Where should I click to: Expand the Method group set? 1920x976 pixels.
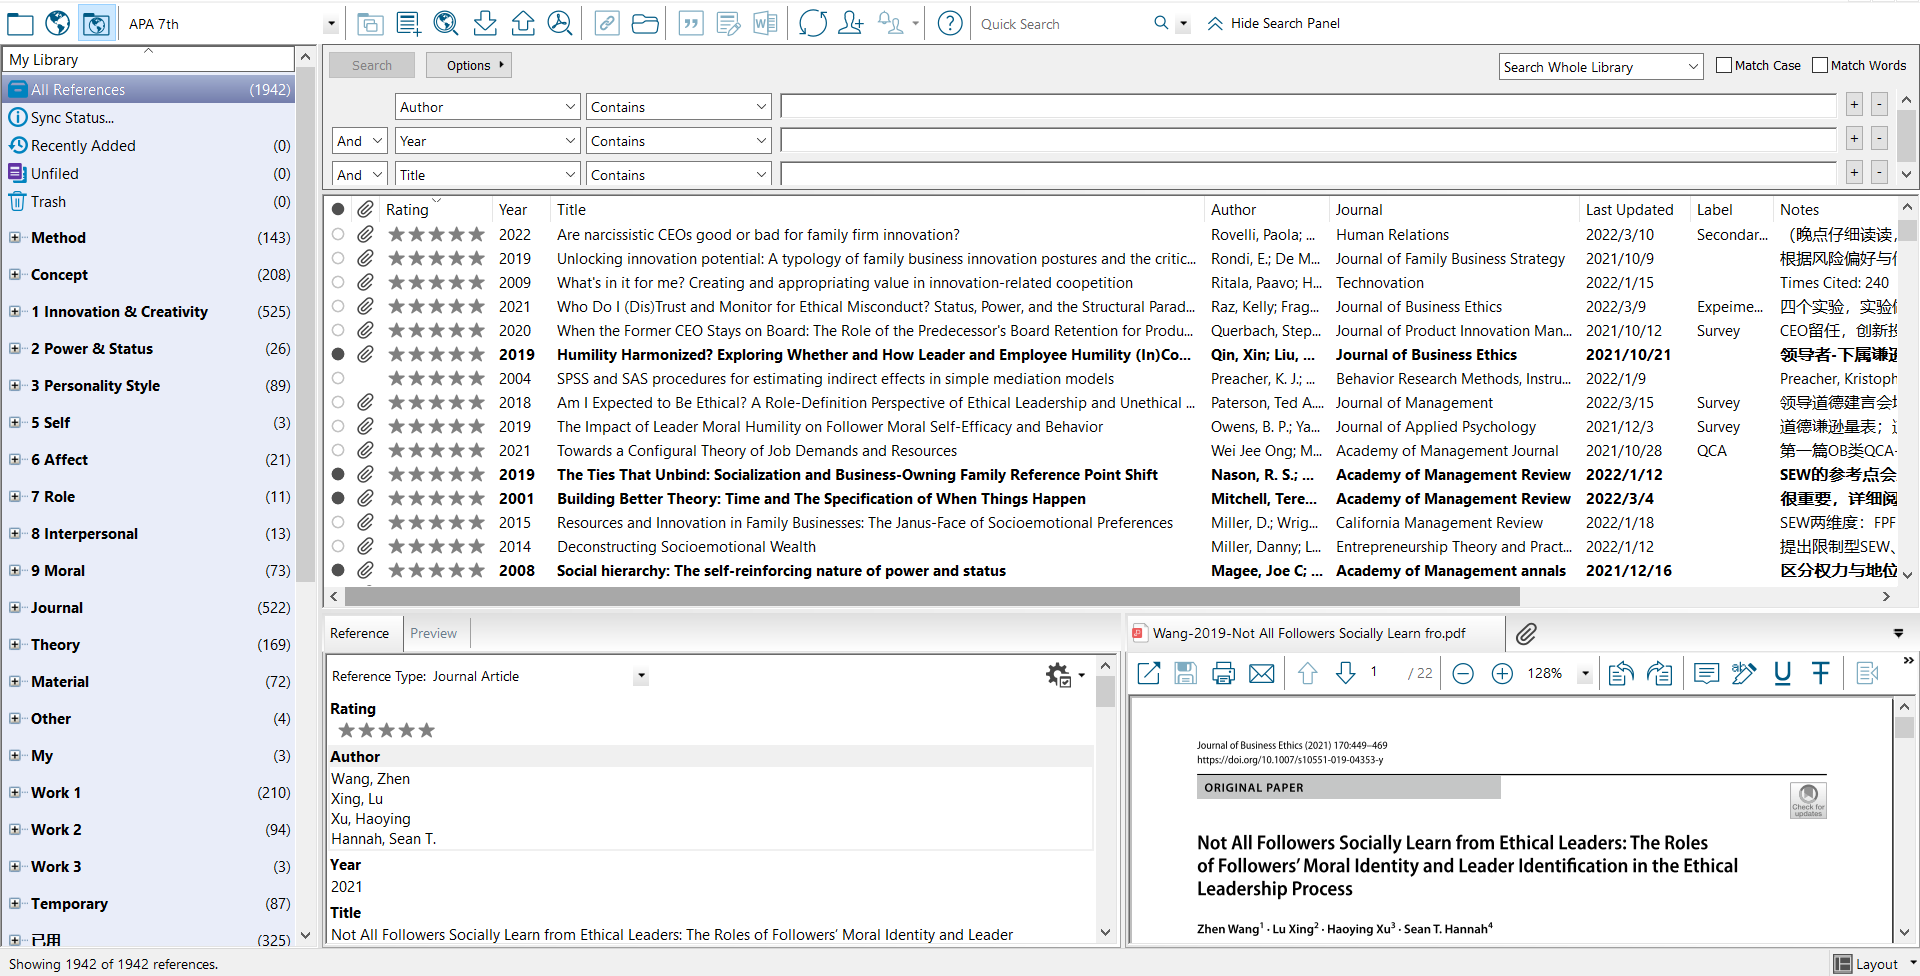(x=15, y=238)
